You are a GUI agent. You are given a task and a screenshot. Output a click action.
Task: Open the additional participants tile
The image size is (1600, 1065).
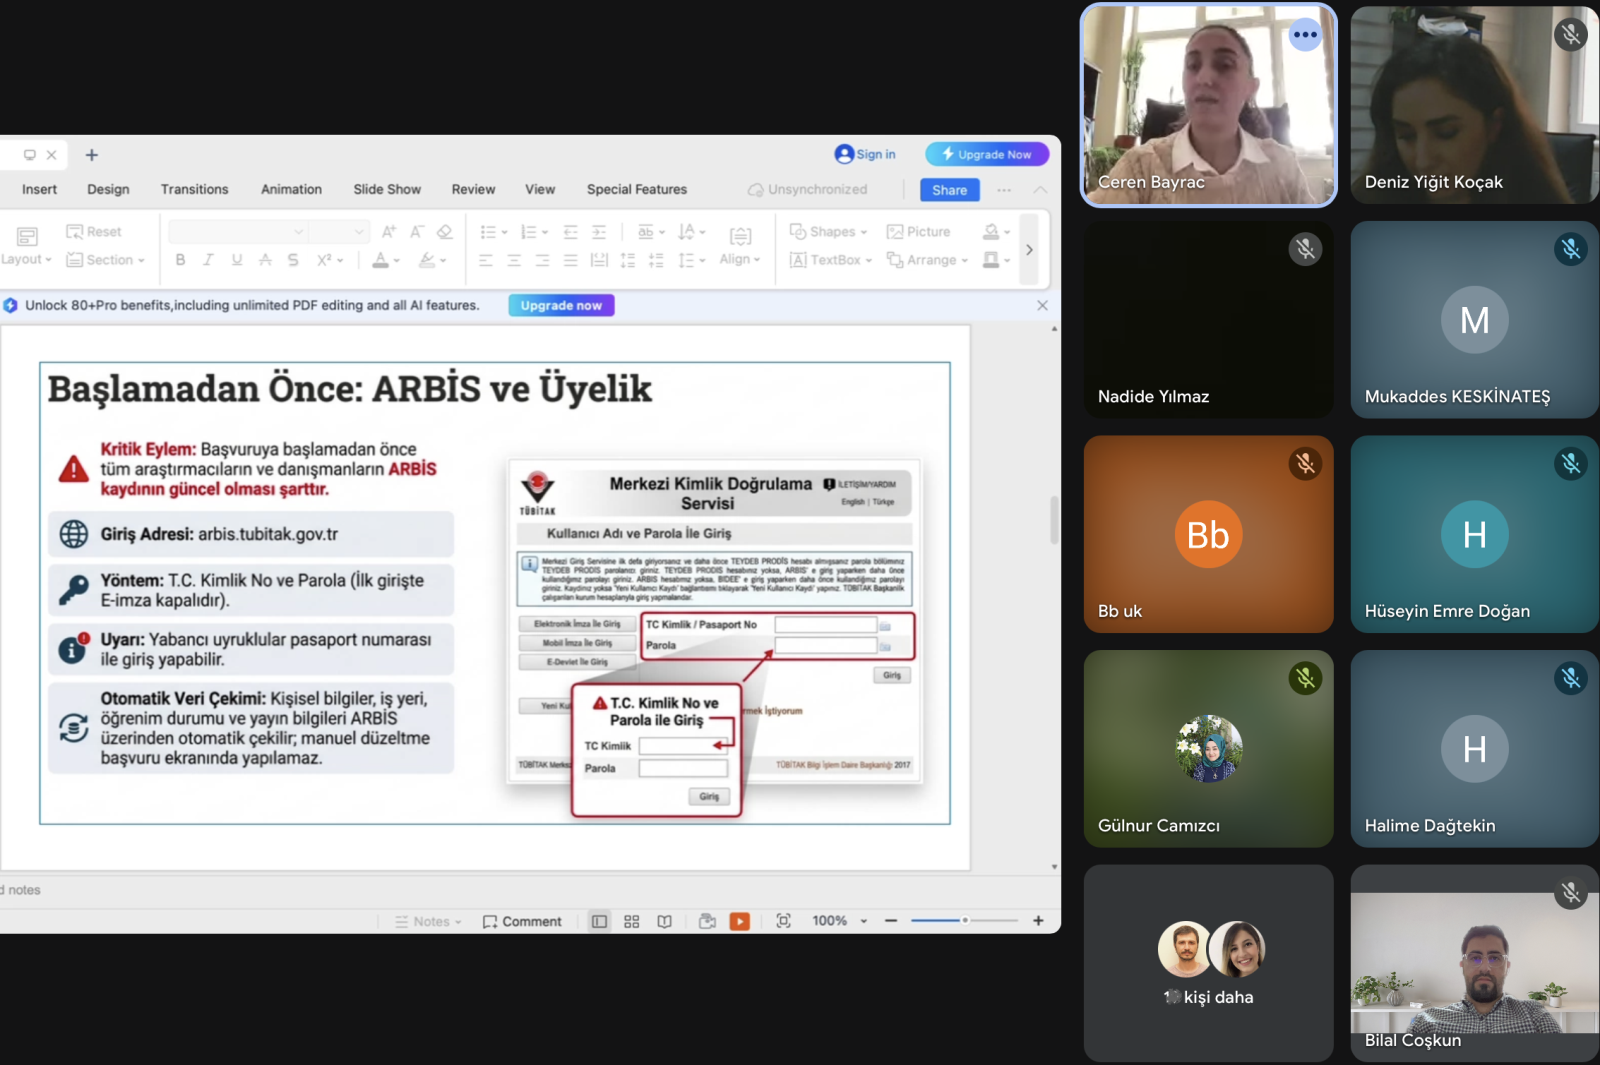pyautogui.click(x=1208, y=962)
